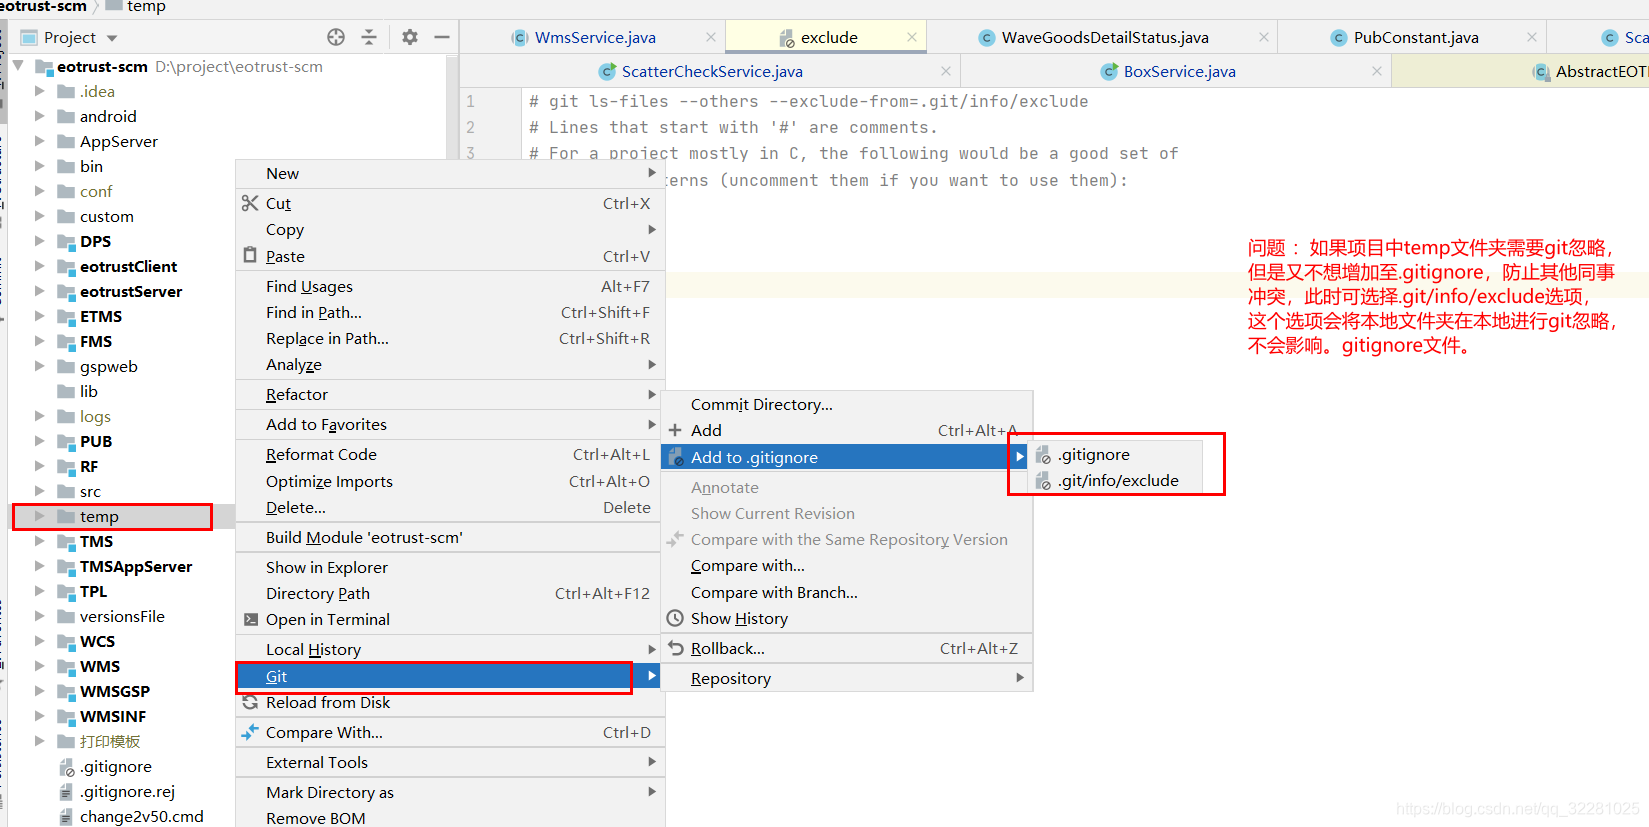Choose Cut from context menu
The width and height of the screenshot is (1649, 827).
pyautogui.click(x=450, y=203)
